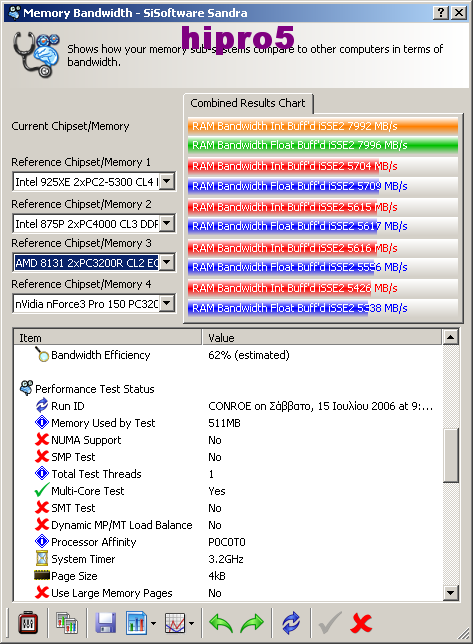The image size is (473, 644).
Task: Click the Performance Test Status heading icon
Action: (26, 388)
